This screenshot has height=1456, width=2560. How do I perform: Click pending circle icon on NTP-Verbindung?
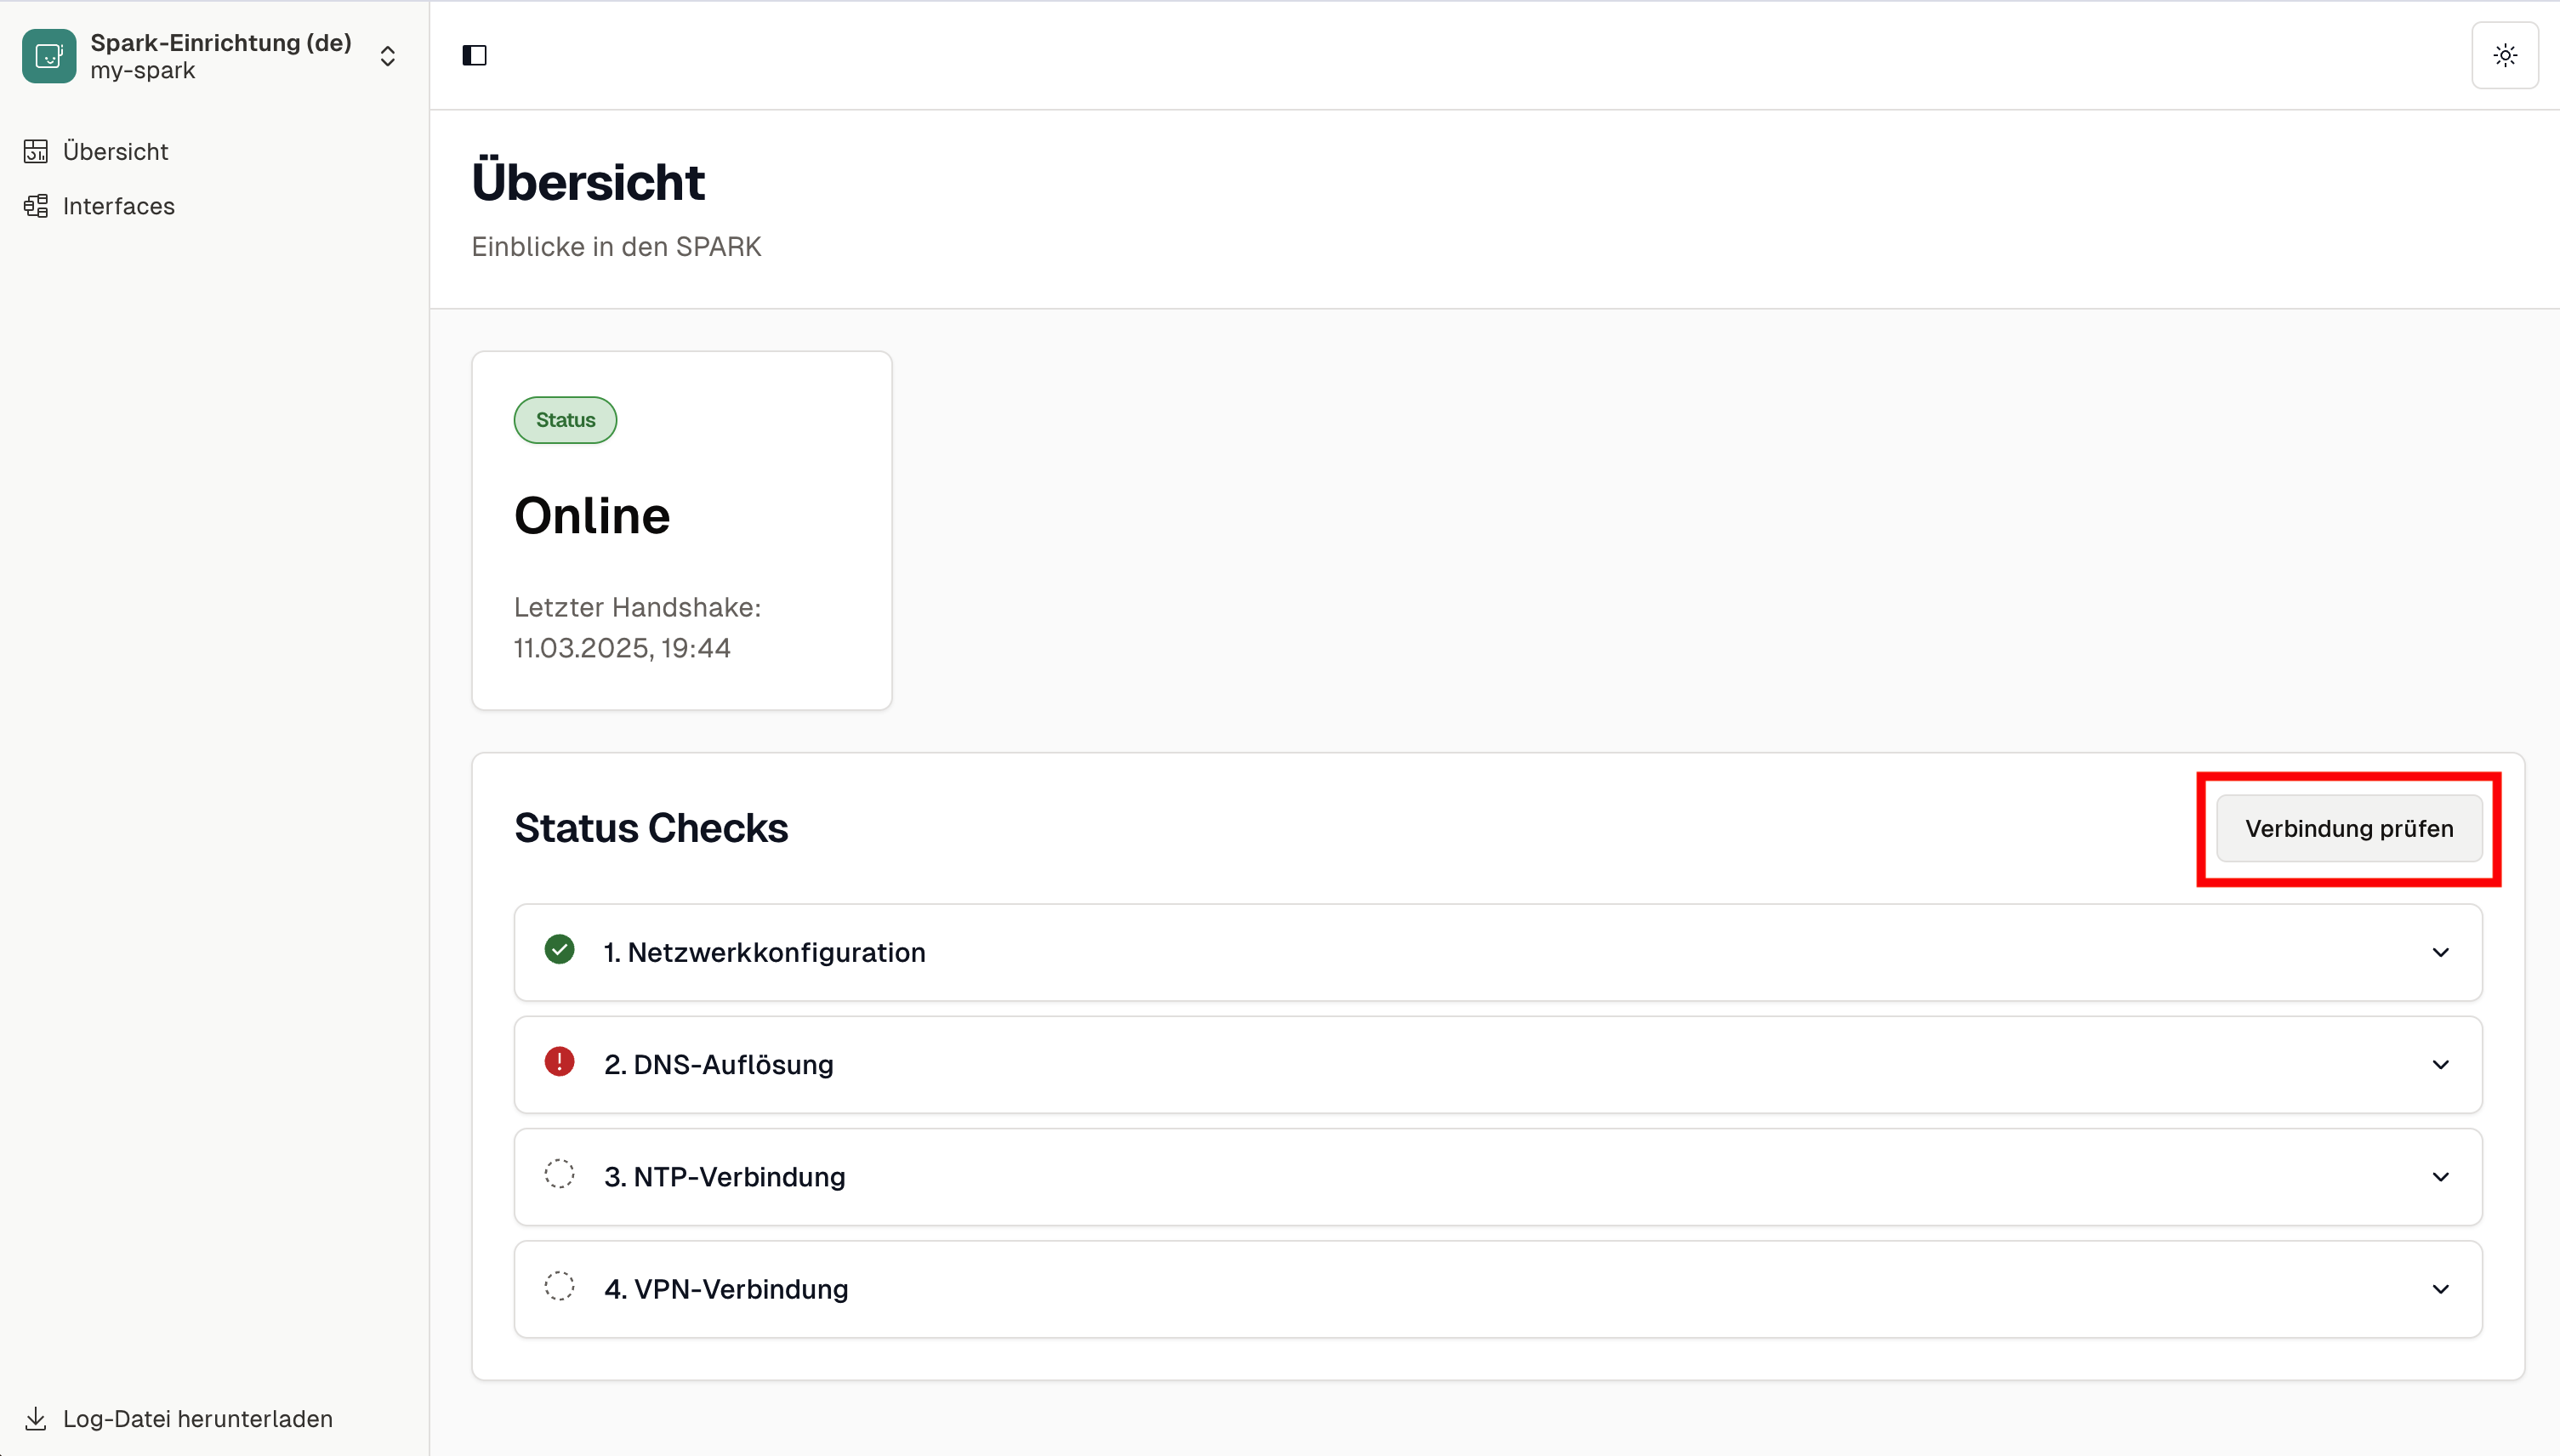pyautogui.click(x=559, y=1174)
